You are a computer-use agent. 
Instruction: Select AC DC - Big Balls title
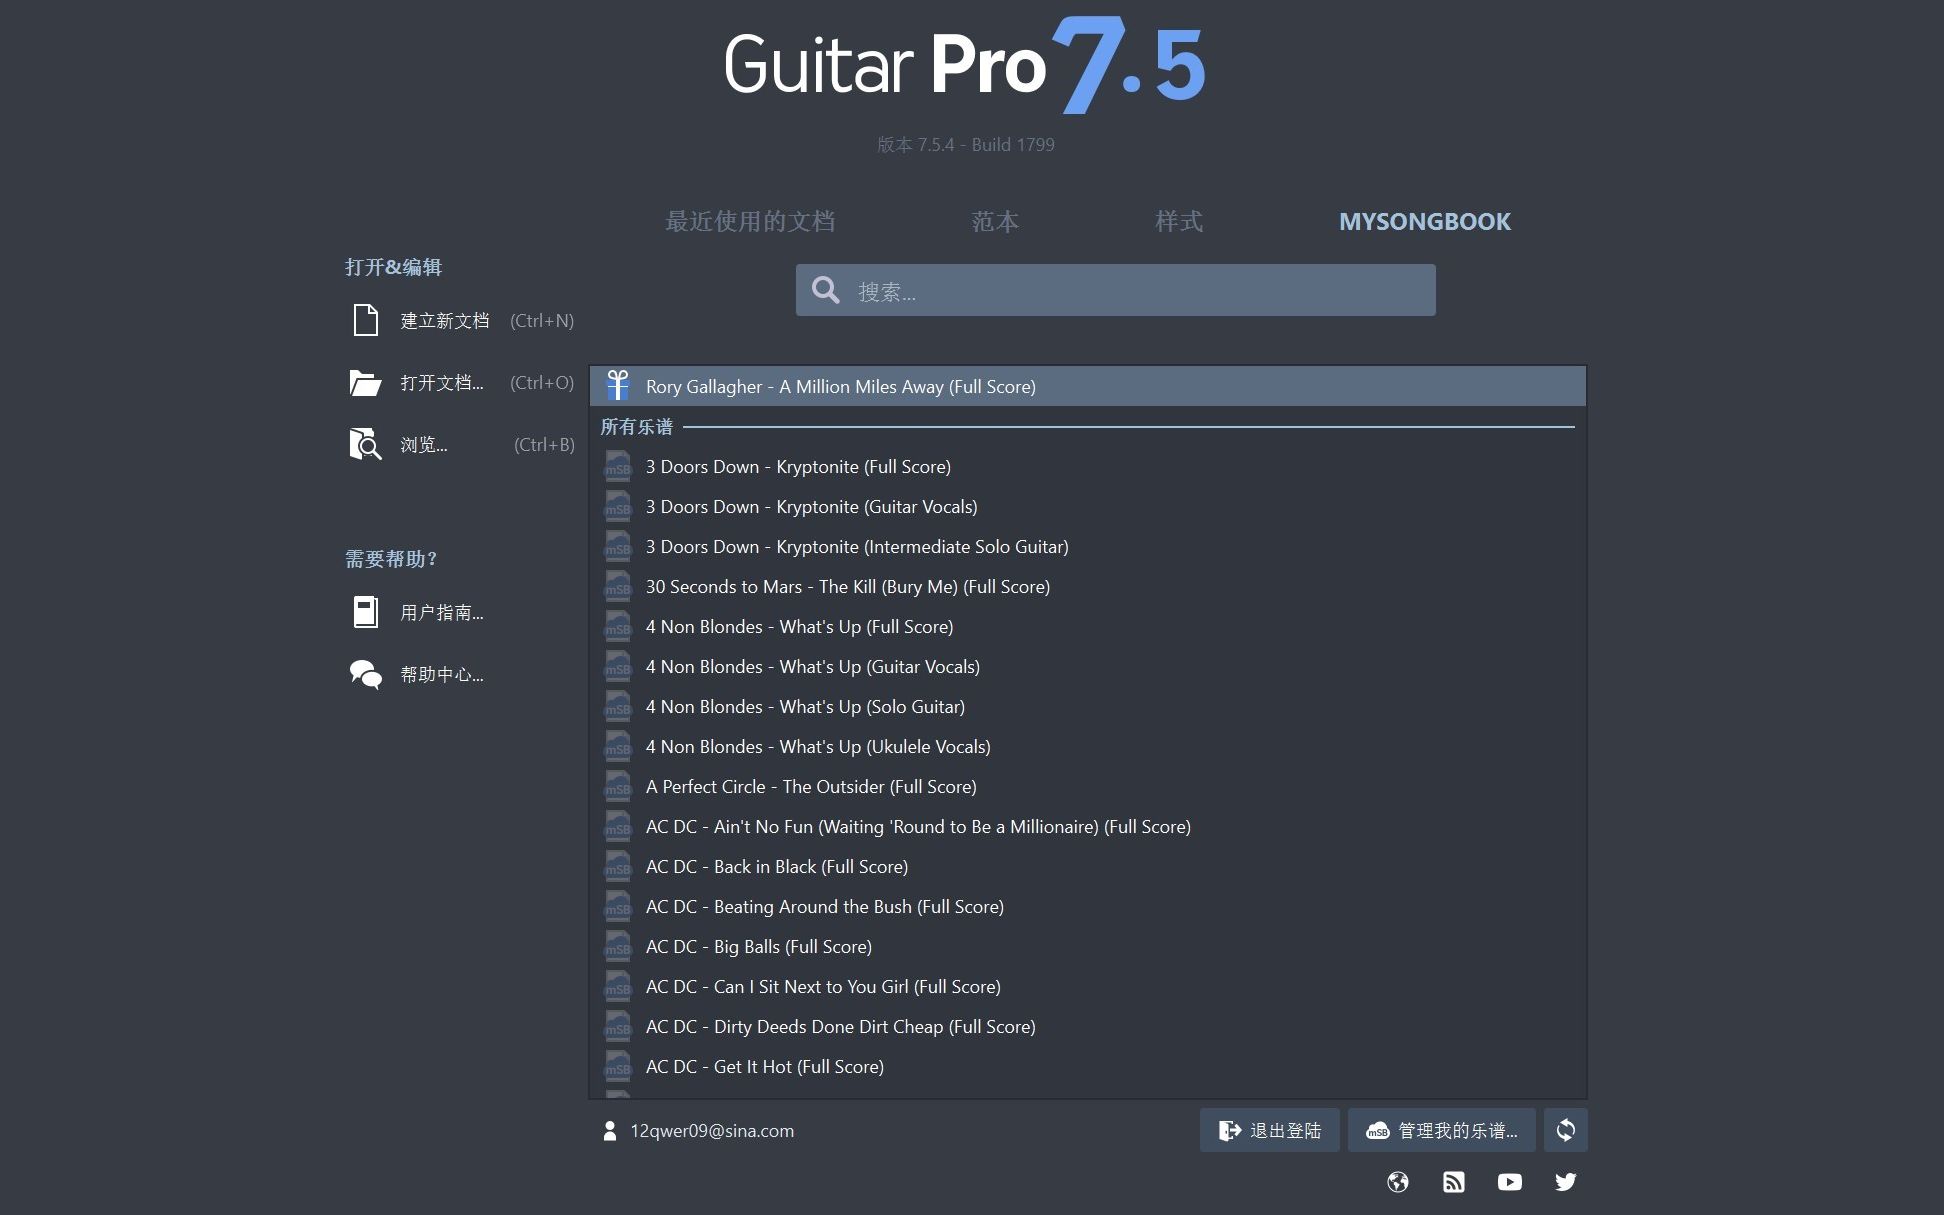759,947
